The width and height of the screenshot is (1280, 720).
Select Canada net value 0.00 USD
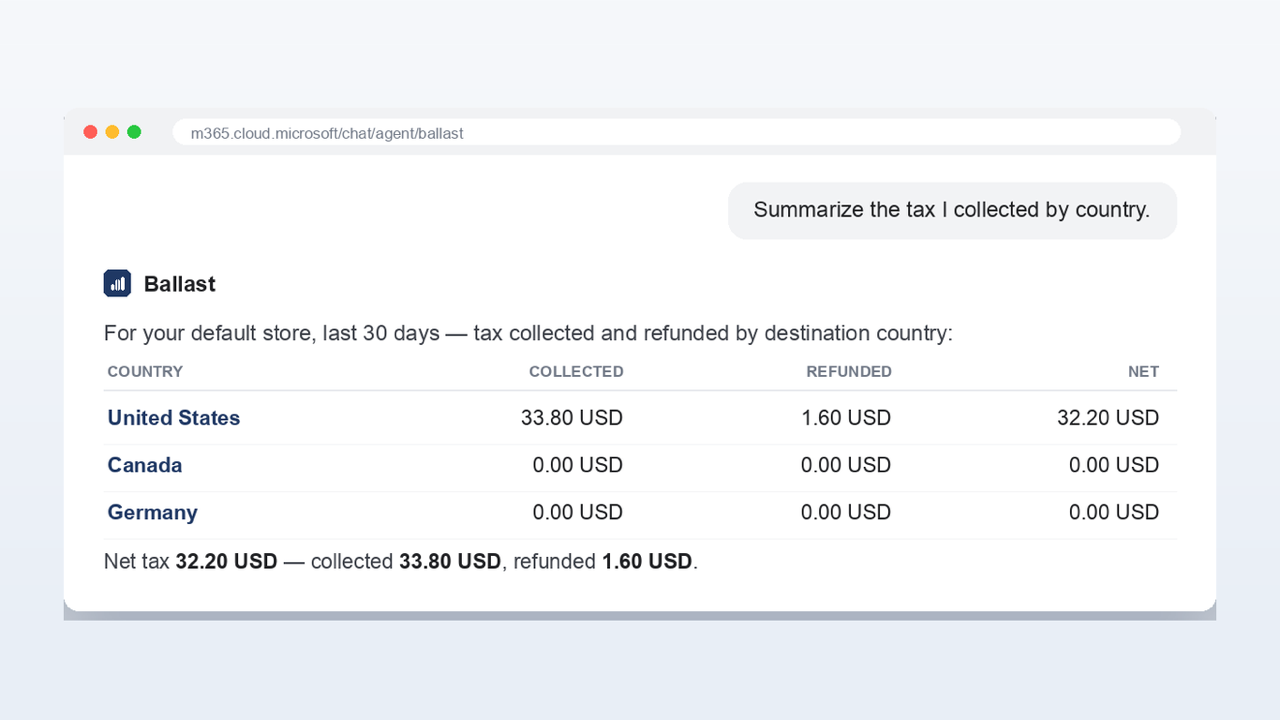[1114, 465]
